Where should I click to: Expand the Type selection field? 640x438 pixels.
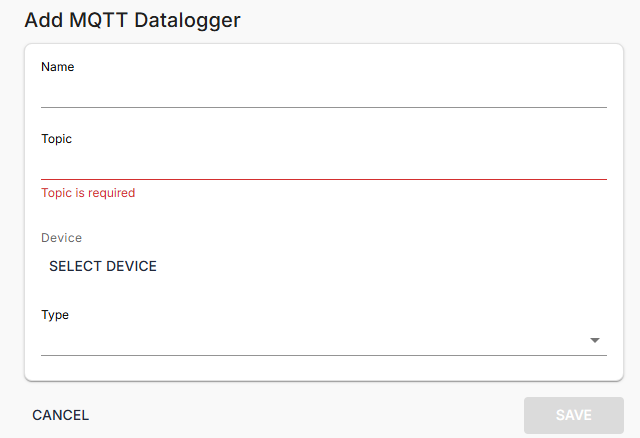click(x=310, y=340)
